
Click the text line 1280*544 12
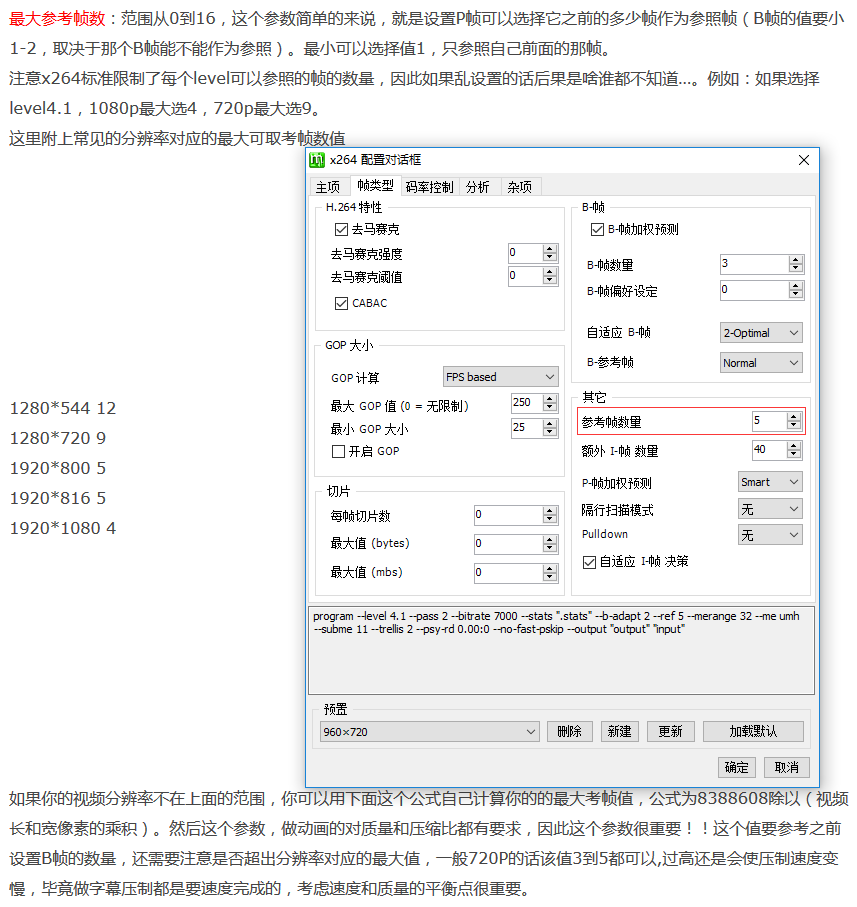62,408
